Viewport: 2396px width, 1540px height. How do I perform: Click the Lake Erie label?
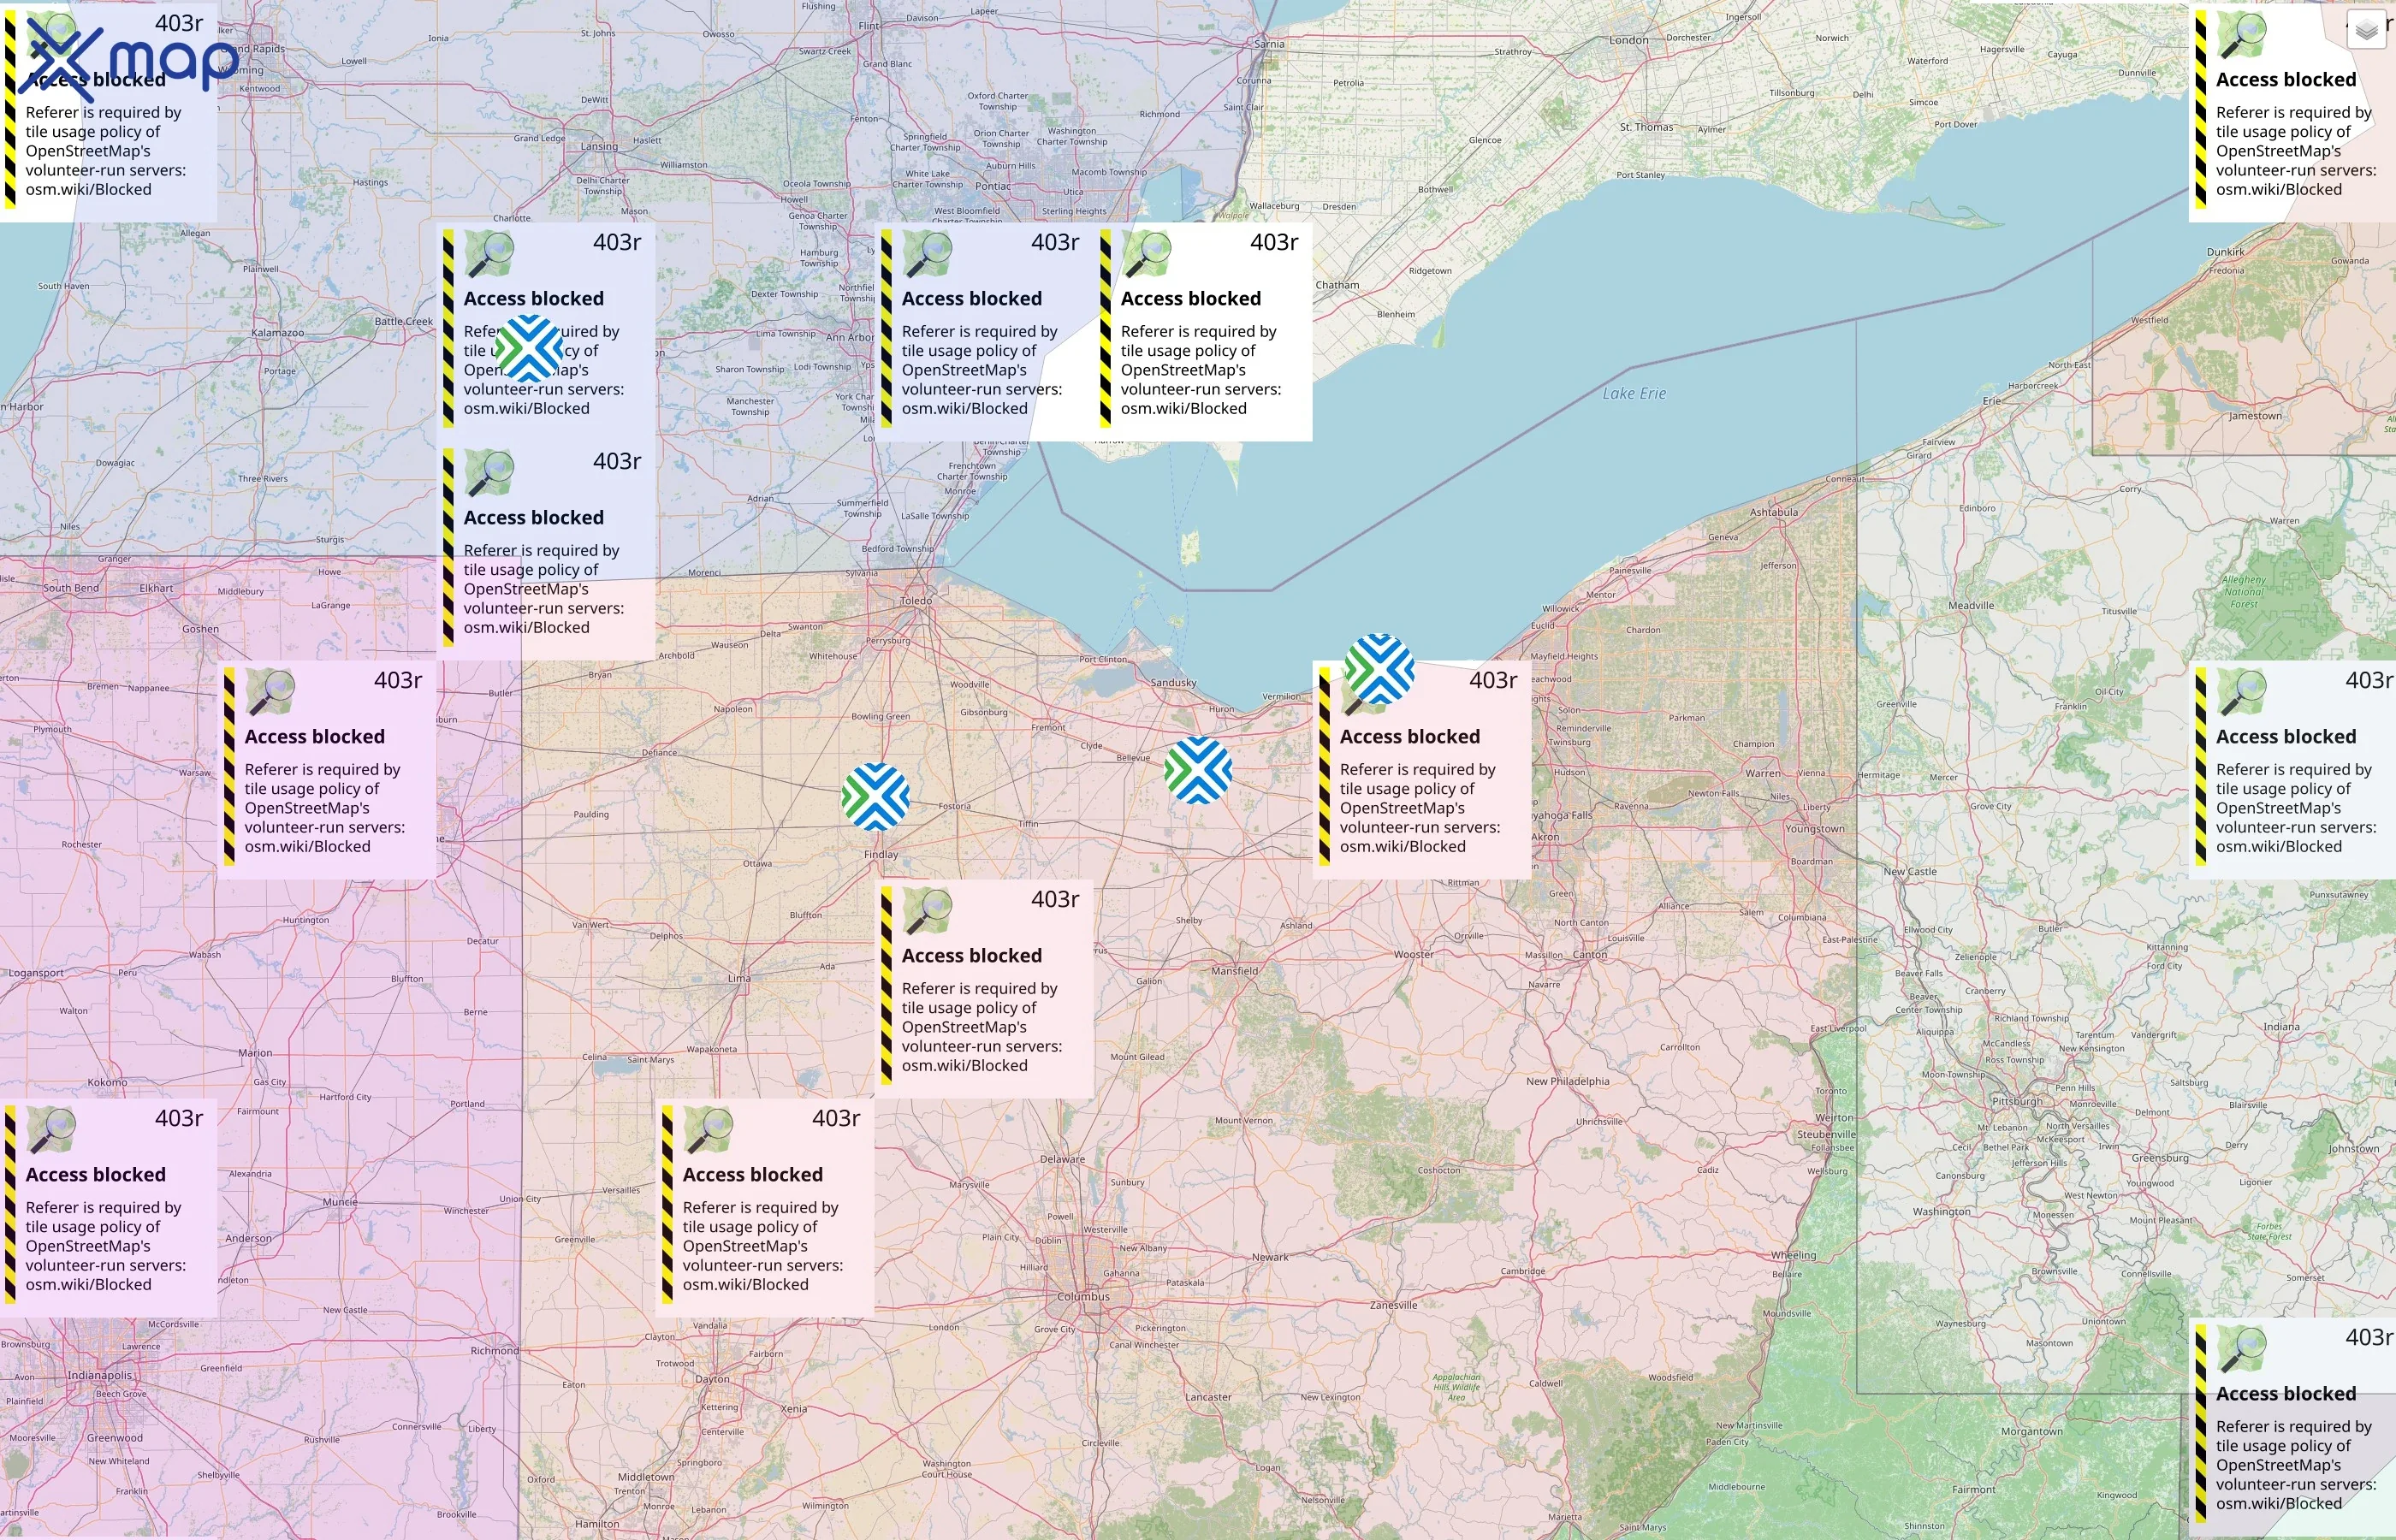[x=1634, y=393]
